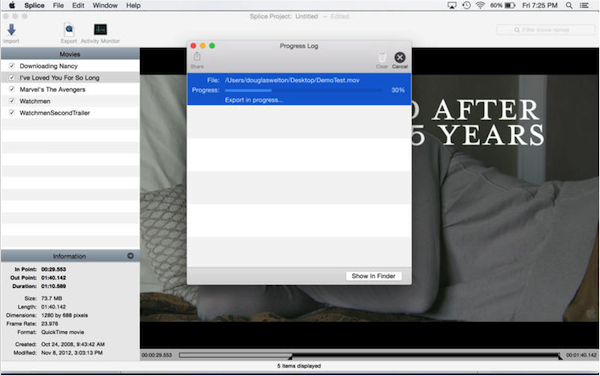Click the Created date Oct 24, 2008
Viewport: 600px width, 376px height.
tap(73, 344)
